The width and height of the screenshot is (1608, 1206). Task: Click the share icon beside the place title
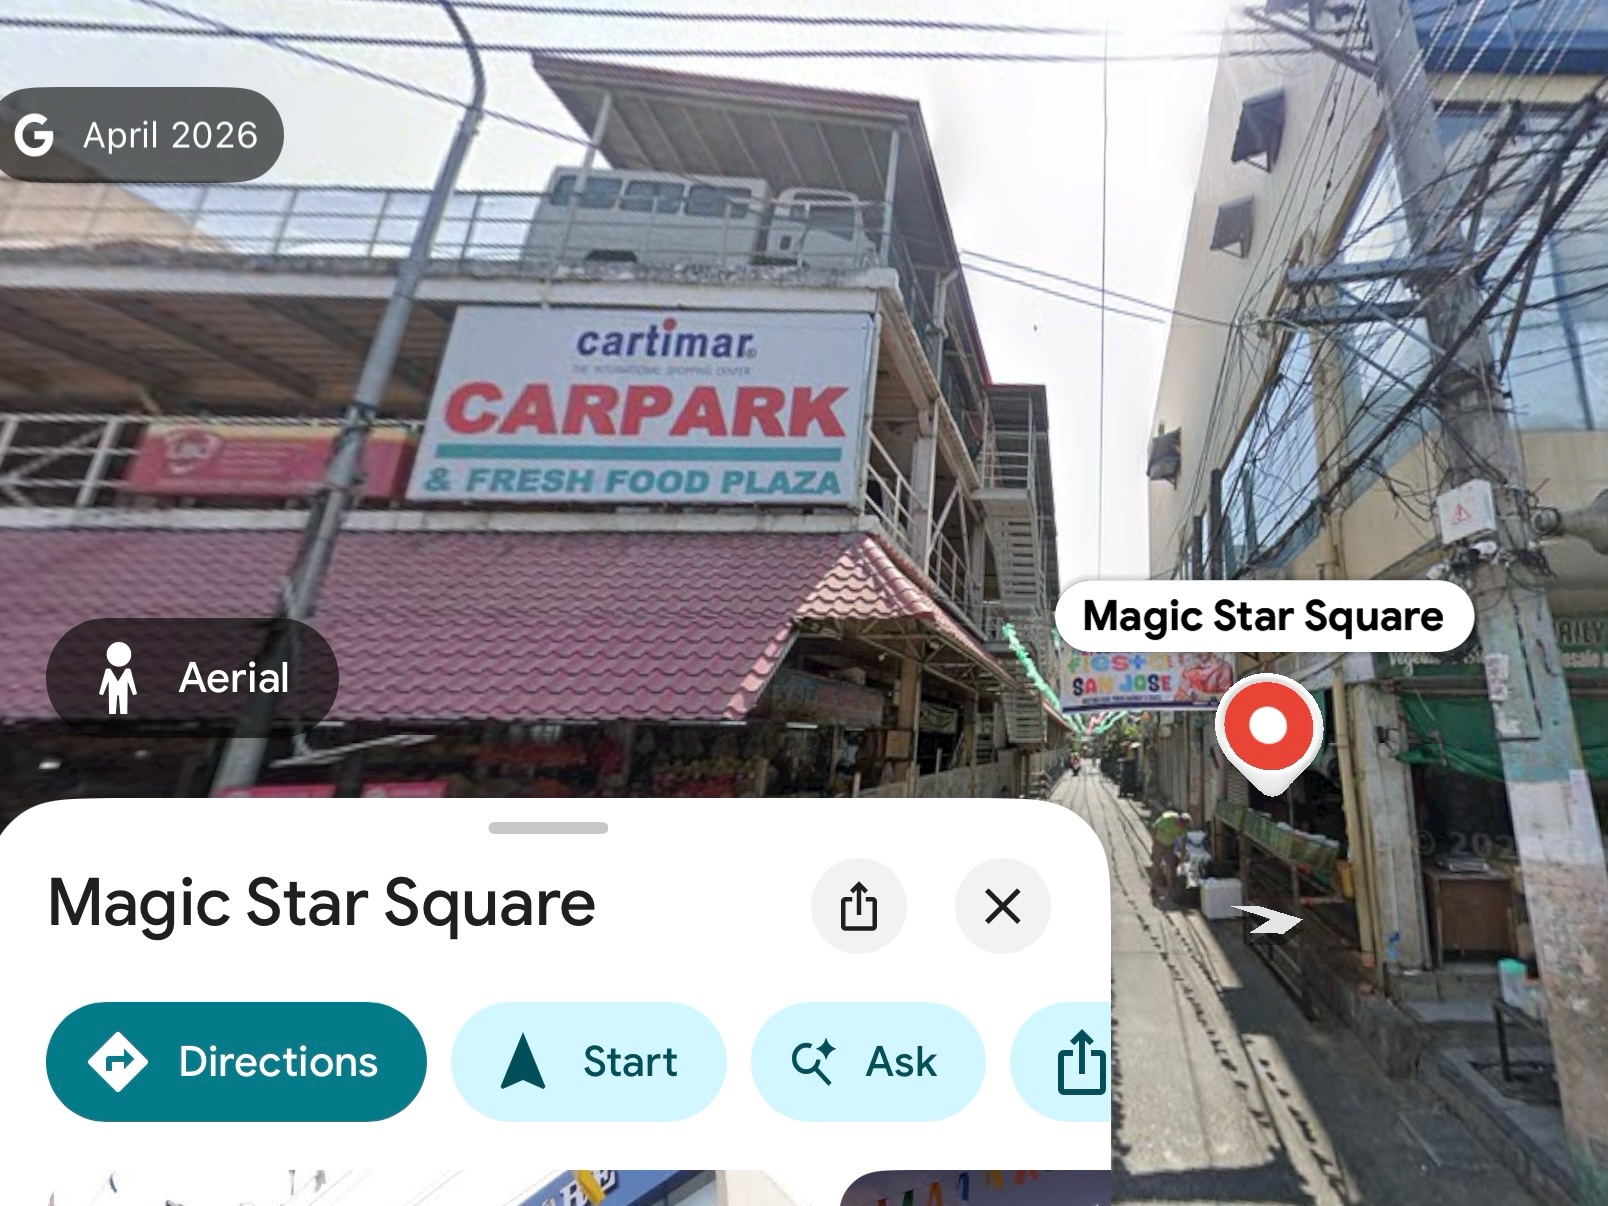[859, 906]
